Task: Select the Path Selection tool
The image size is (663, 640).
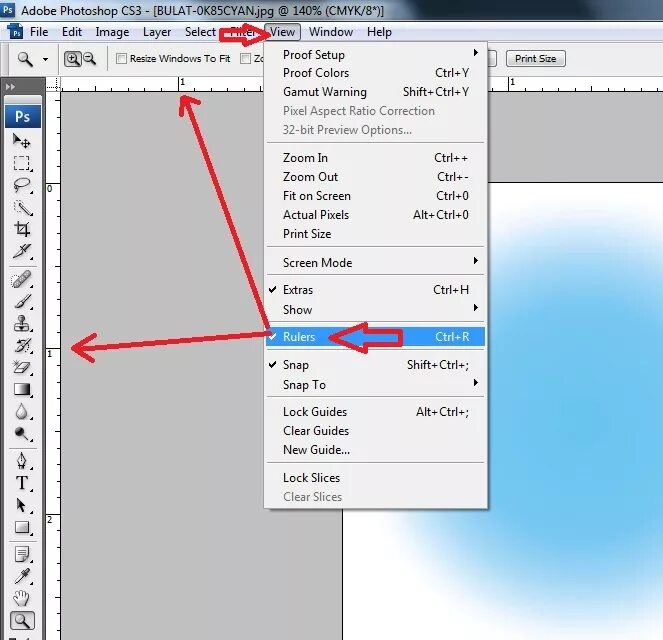Action: tap(22, 506)
